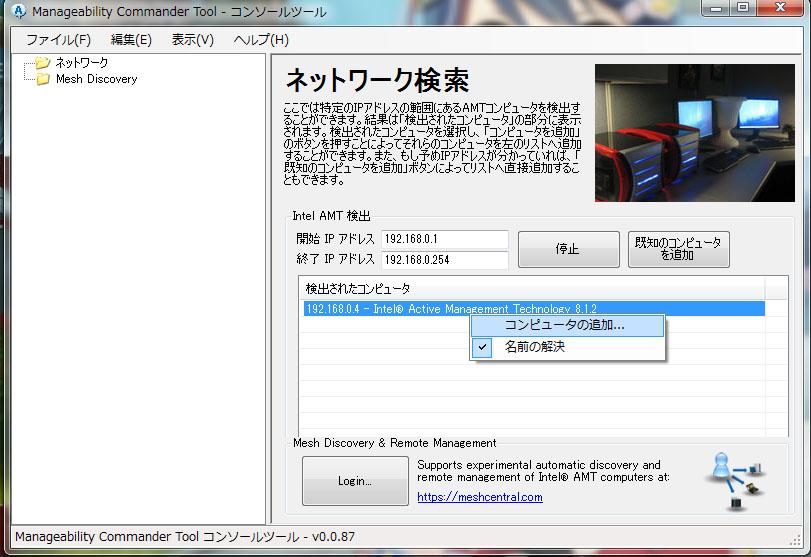Click the 既知のコンピュータを追加 button
This screenshot has height=557, width=811.
click(679, 249)
